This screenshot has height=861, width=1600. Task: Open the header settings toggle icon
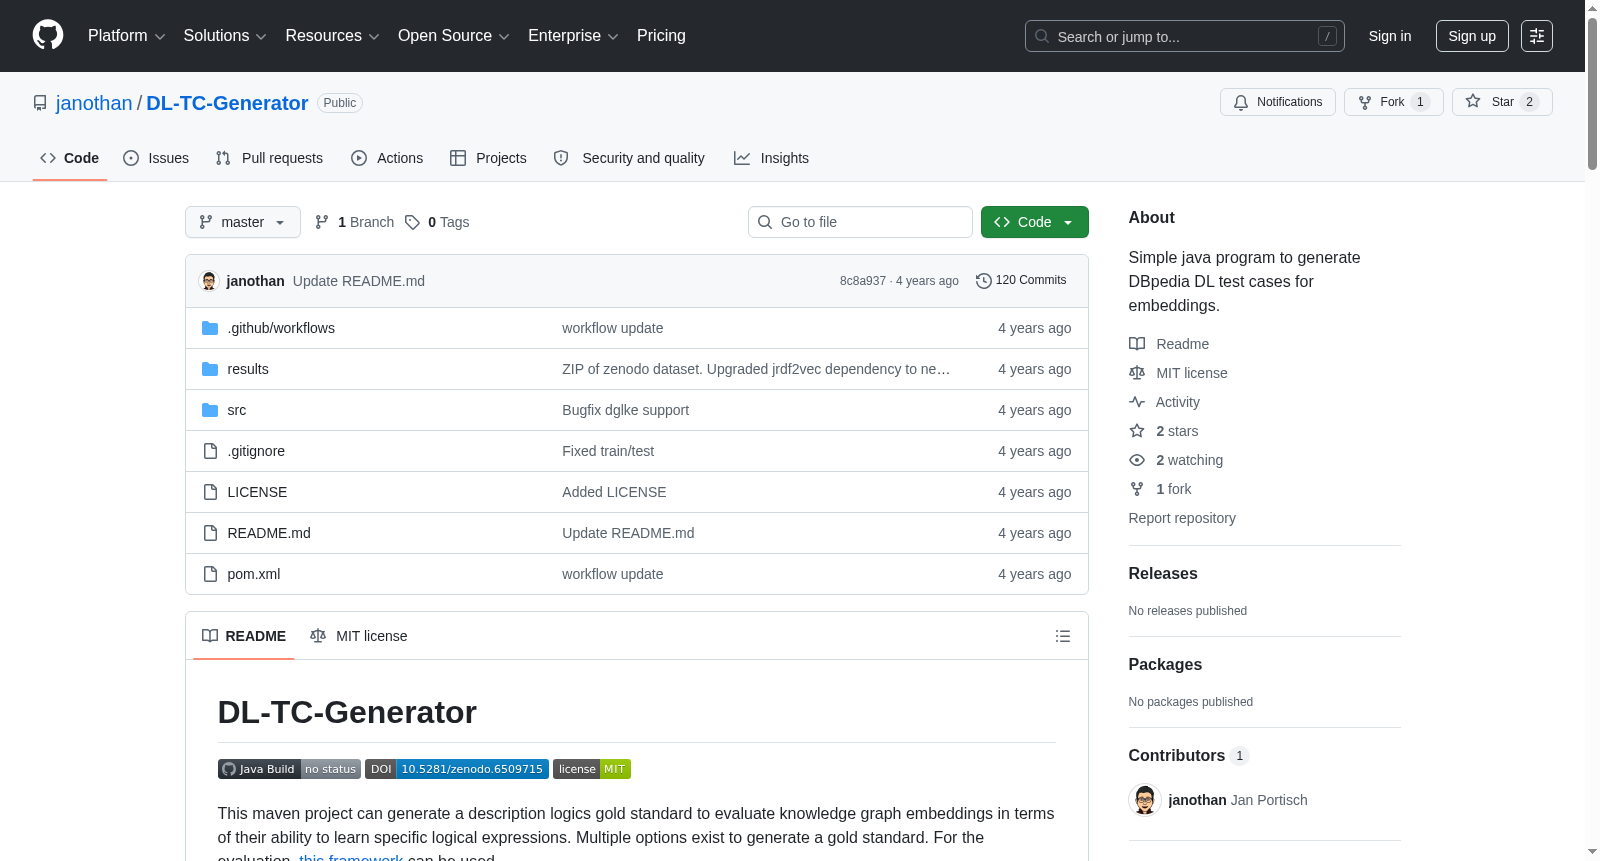point(1537,36)
